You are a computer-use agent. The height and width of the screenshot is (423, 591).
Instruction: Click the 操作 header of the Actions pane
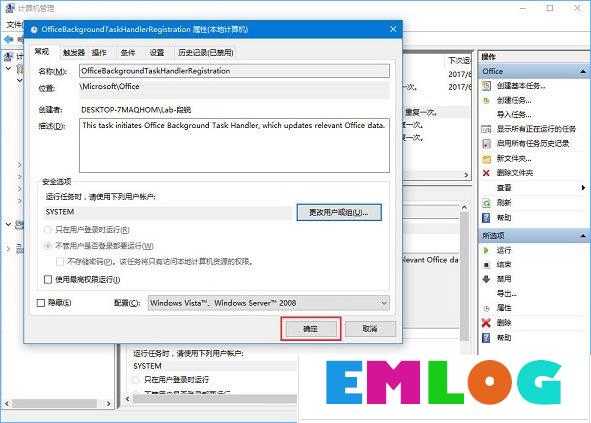point(488,57)
